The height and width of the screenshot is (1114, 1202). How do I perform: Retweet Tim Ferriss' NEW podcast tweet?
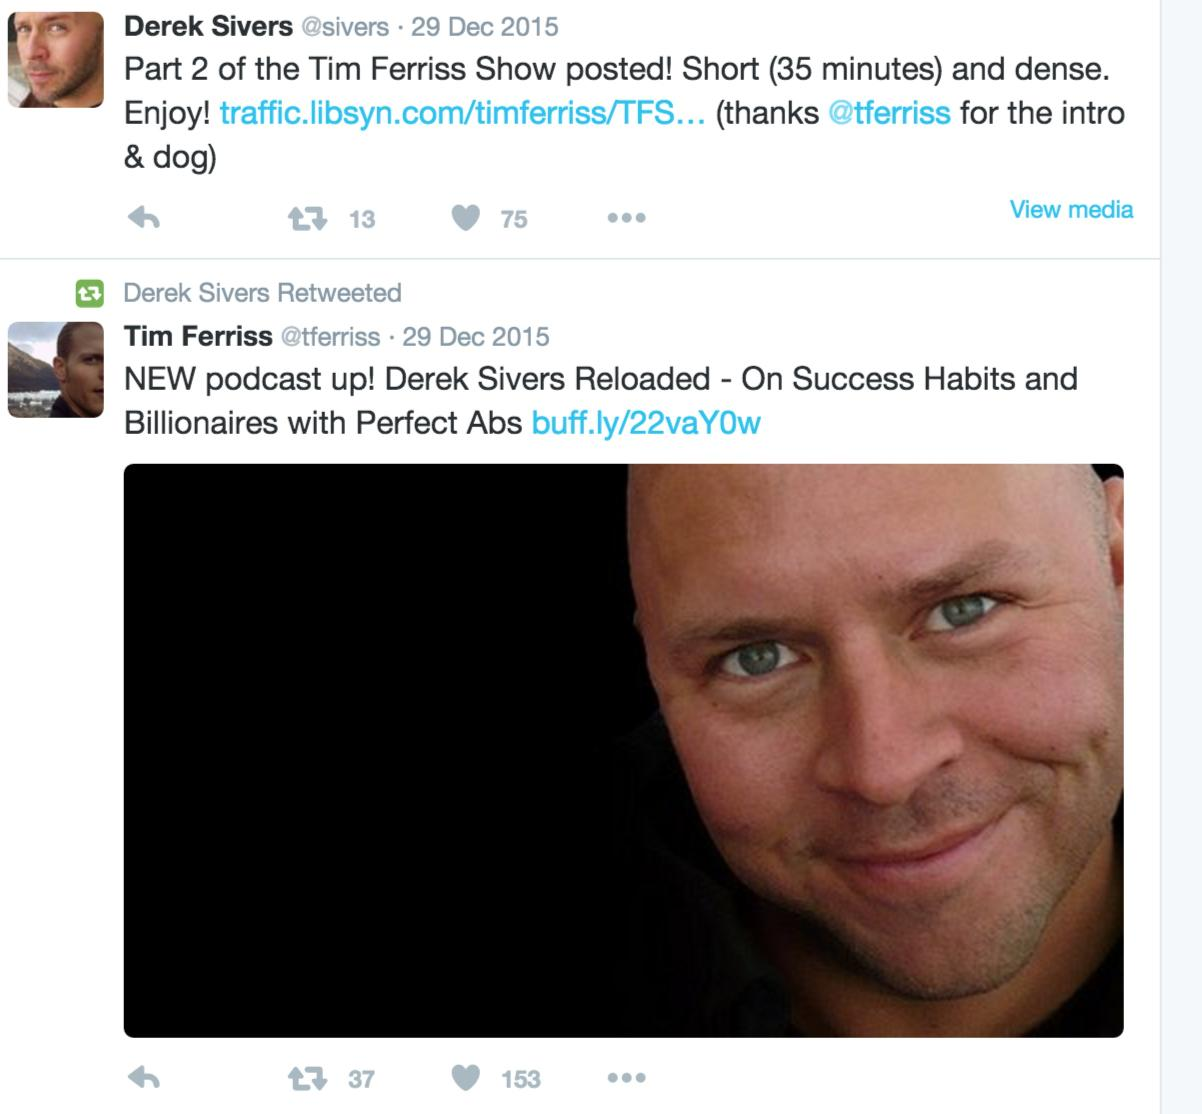coord(307,1078)
